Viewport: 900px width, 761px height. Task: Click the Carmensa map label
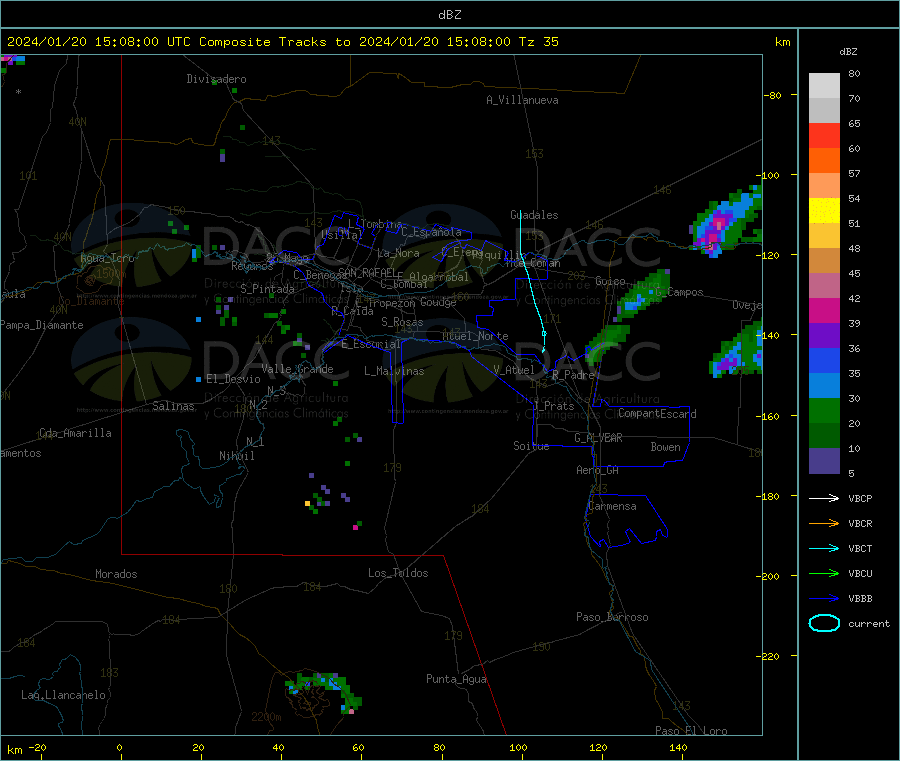[x=612, y=506]
